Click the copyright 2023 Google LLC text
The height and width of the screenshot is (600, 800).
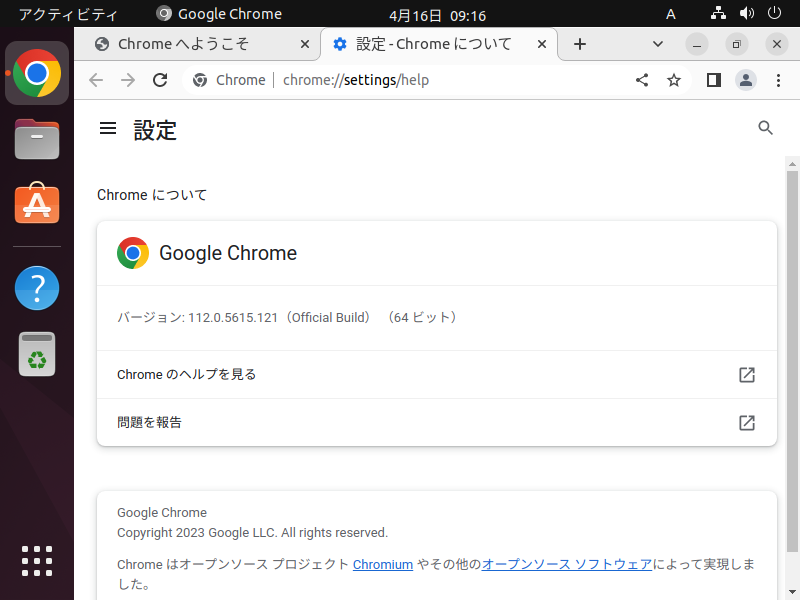point(253,533)
